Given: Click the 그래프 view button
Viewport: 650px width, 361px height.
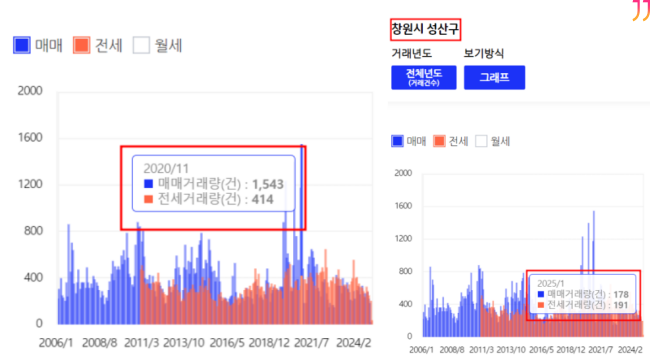Looking at the screenshot, I should pyautogui.click(x=494, y=78).
